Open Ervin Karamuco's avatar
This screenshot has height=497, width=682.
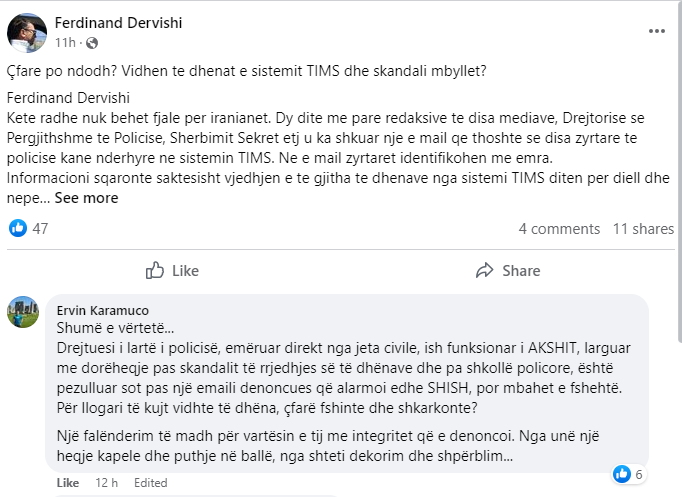click(23, 312)
